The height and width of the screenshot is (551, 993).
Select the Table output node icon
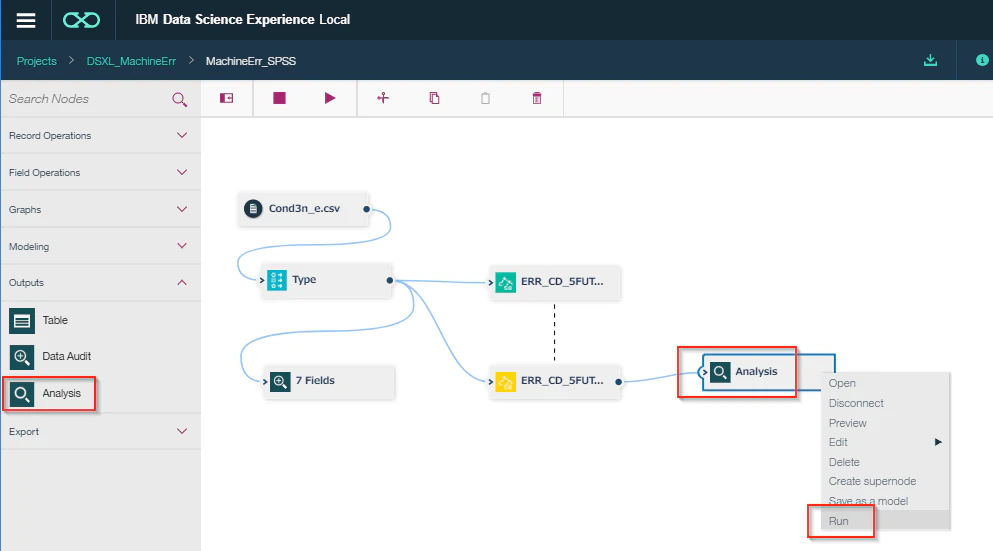pos(22,320)
